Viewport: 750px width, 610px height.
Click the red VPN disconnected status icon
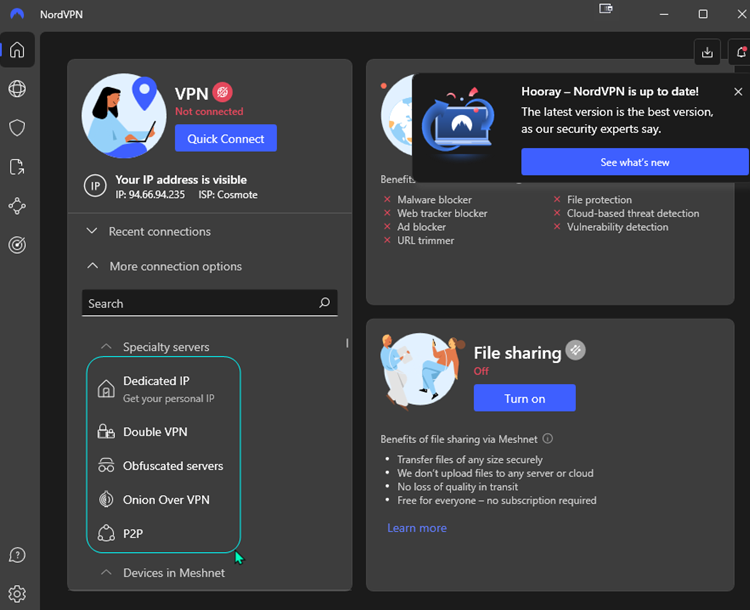click(222, 92)
